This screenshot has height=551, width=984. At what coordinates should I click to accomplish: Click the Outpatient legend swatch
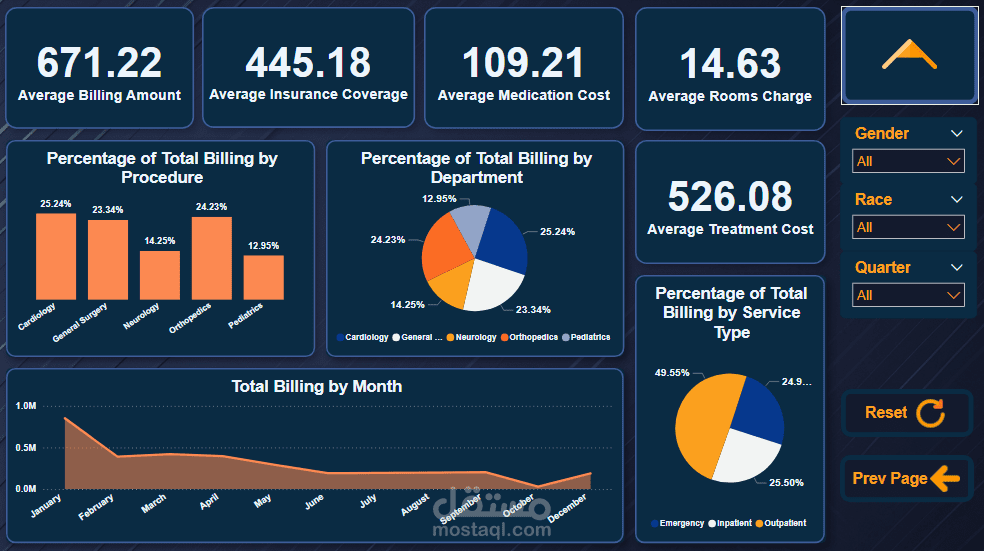pos(759,523)
